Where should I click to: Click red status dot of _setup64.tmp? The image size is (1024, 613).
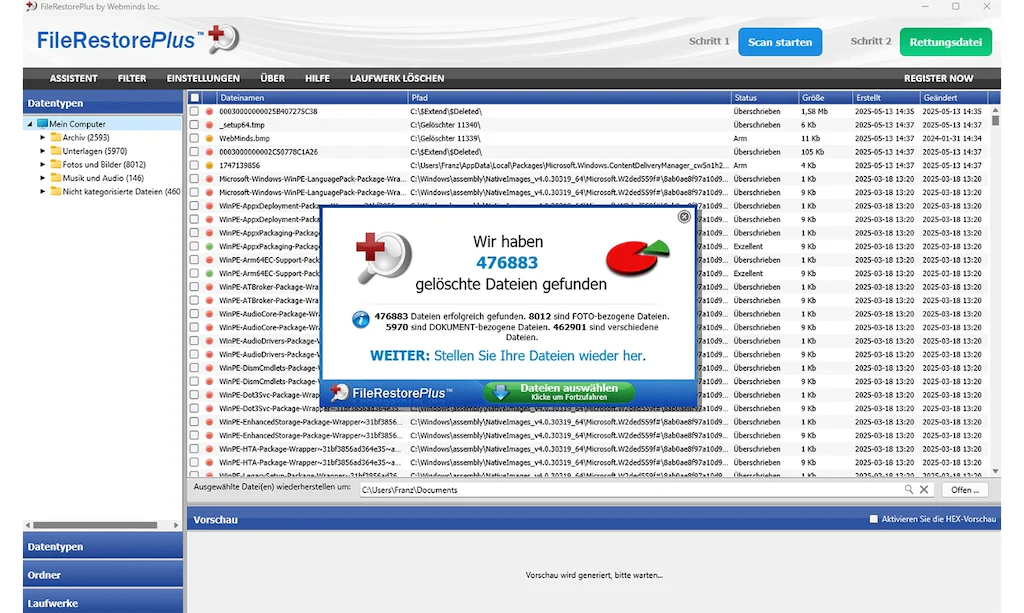(x=210, y=125)
